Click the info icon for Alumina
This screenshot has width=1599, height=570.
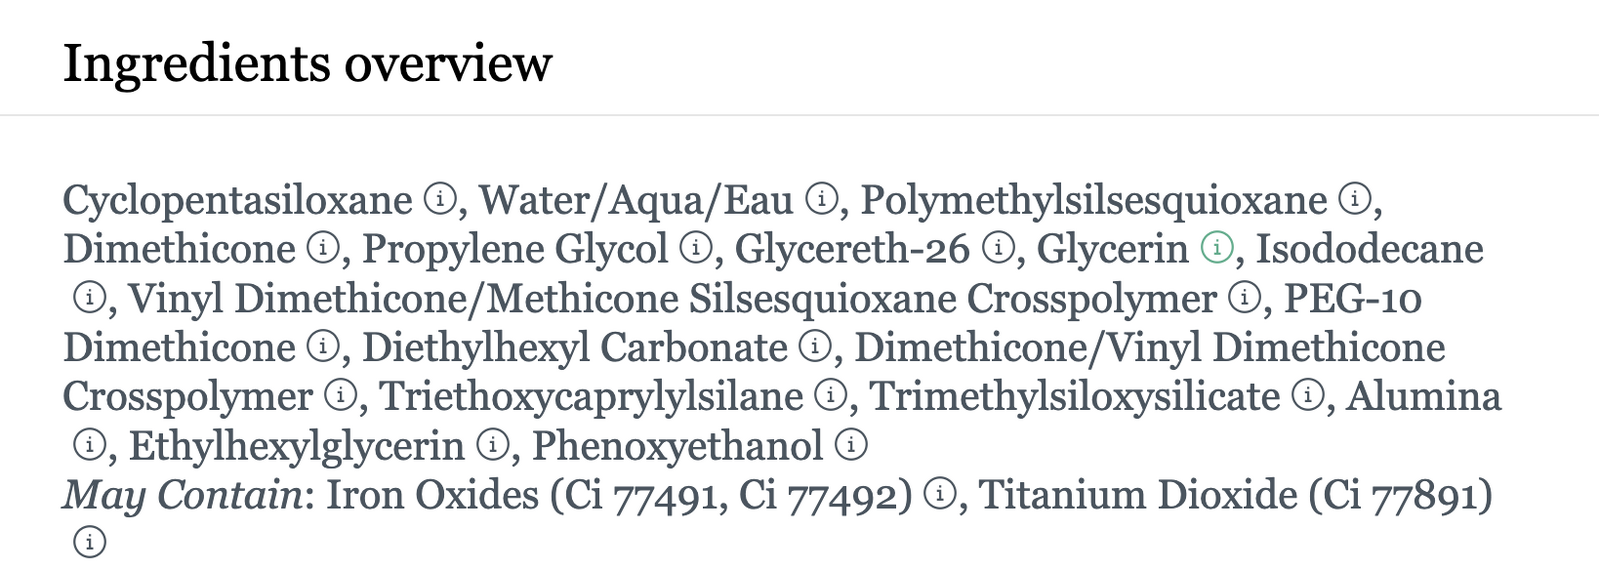[x=90, y=444]
